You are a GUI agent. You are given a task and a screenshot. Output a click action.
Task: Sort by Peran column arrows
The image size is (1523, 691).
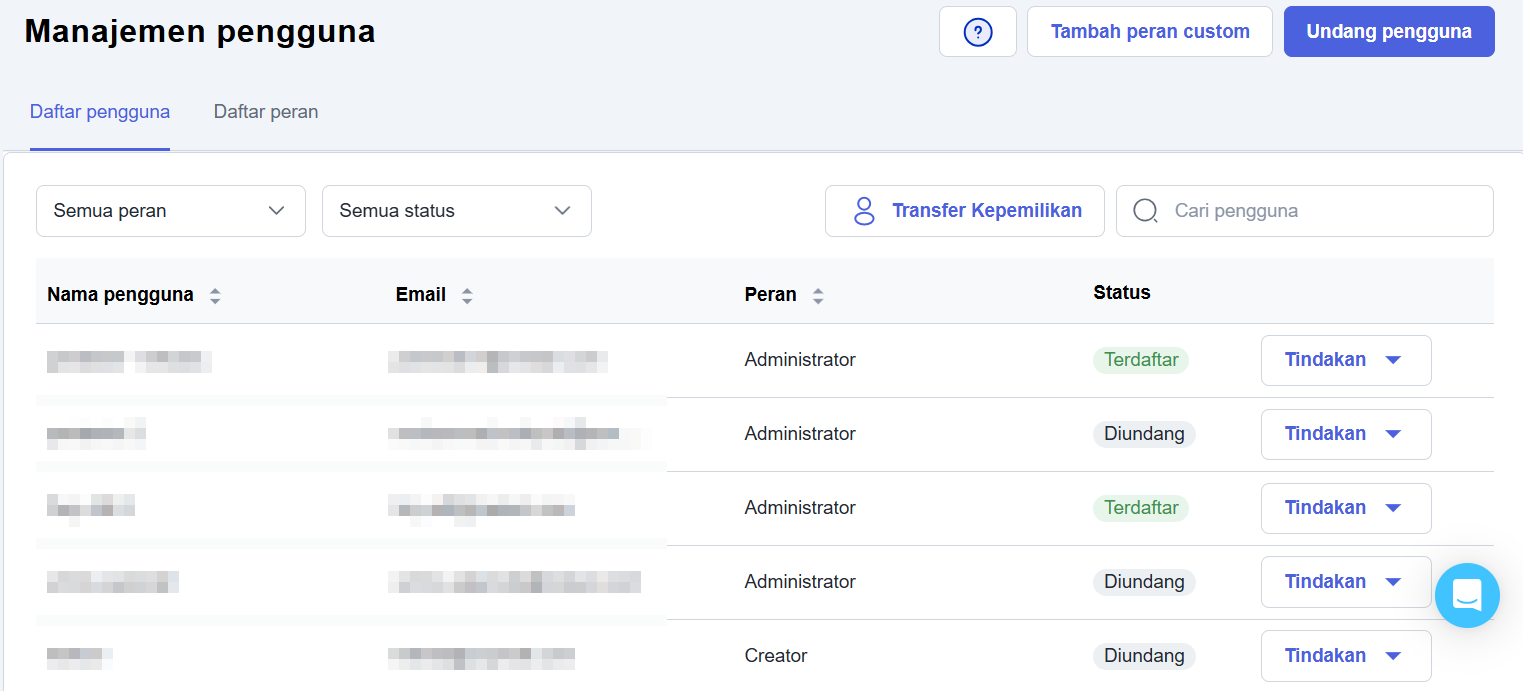tap(818, 296)
